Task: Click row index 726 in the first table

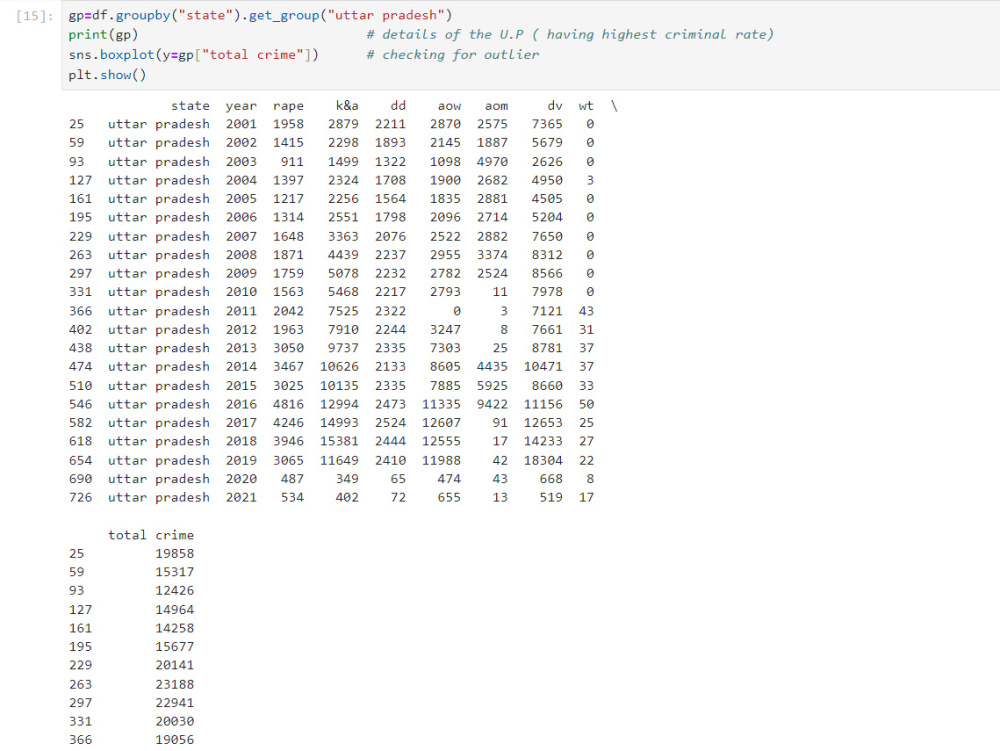Action: [x=80, y=497]
